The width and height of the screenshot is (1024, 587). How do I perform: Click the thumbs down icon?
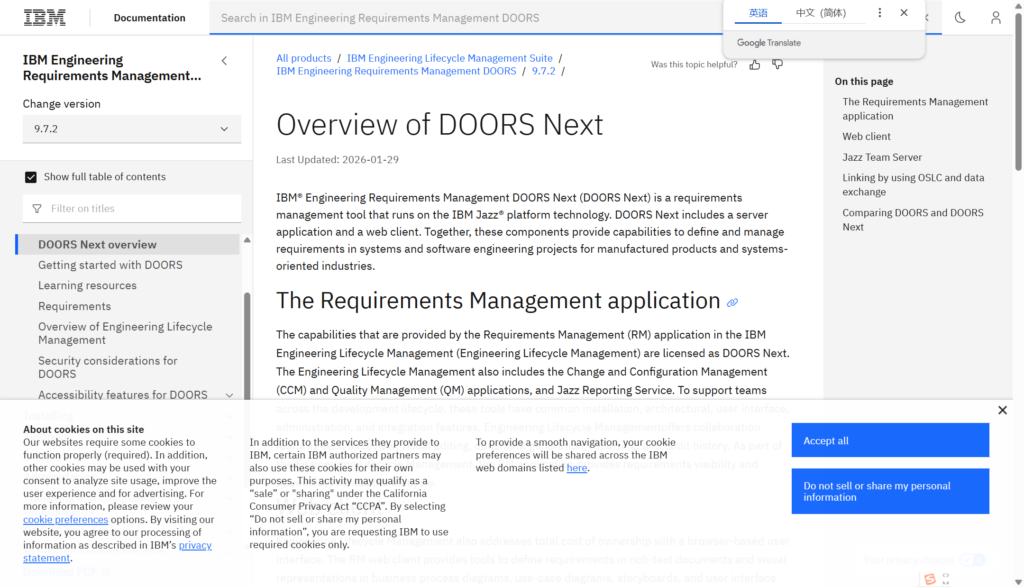[778, 65]
